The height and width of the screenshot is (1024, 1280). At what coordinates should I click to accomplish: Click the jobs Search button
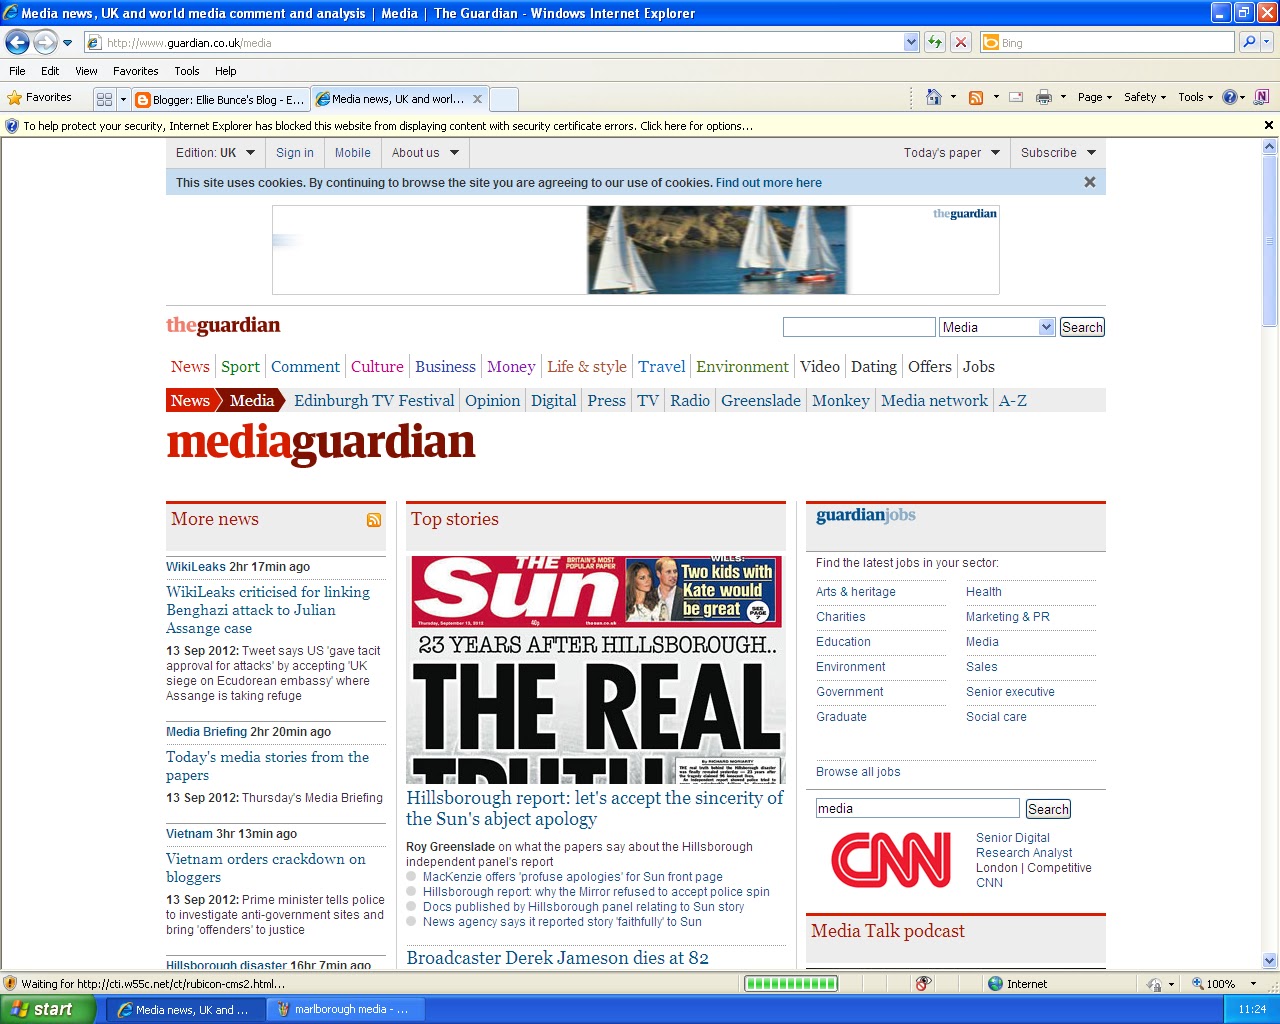[x=1048, y=809]
